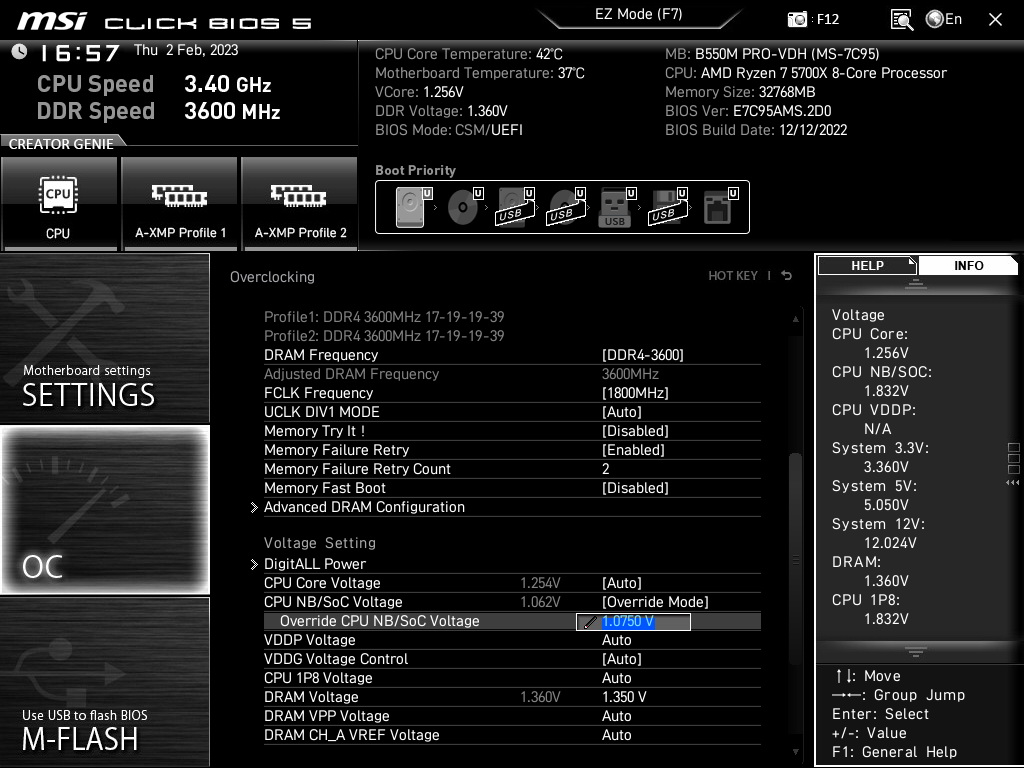Edit DRAM Voltage 1.350 V value
The image size is (1024, 768).
click(x=624, y=697)
